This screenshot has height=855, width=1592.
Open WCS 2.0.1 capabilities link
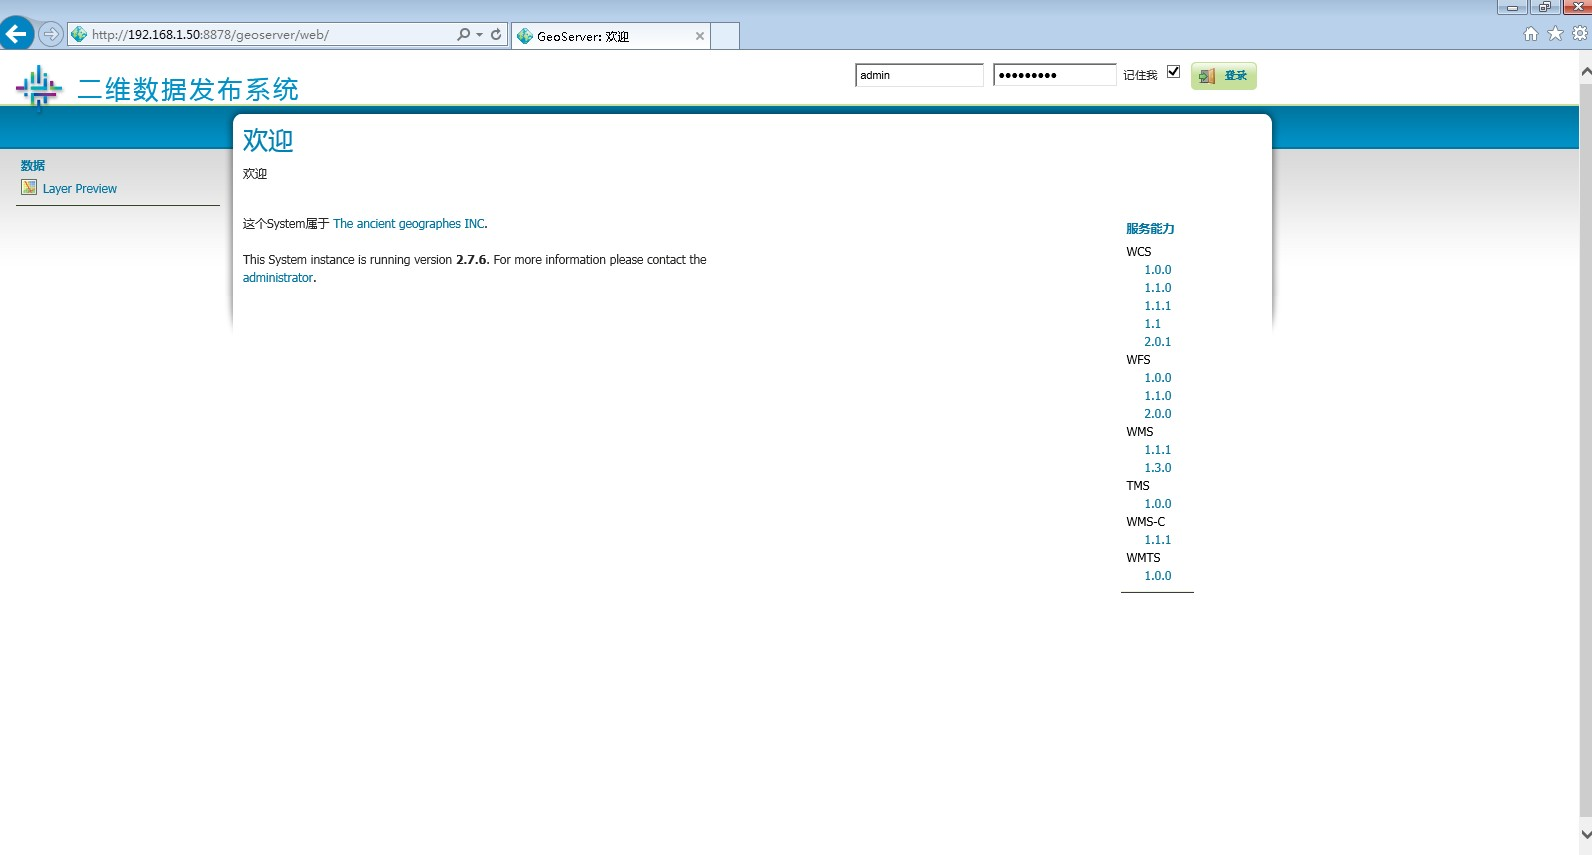click(x=1158, y=342)
